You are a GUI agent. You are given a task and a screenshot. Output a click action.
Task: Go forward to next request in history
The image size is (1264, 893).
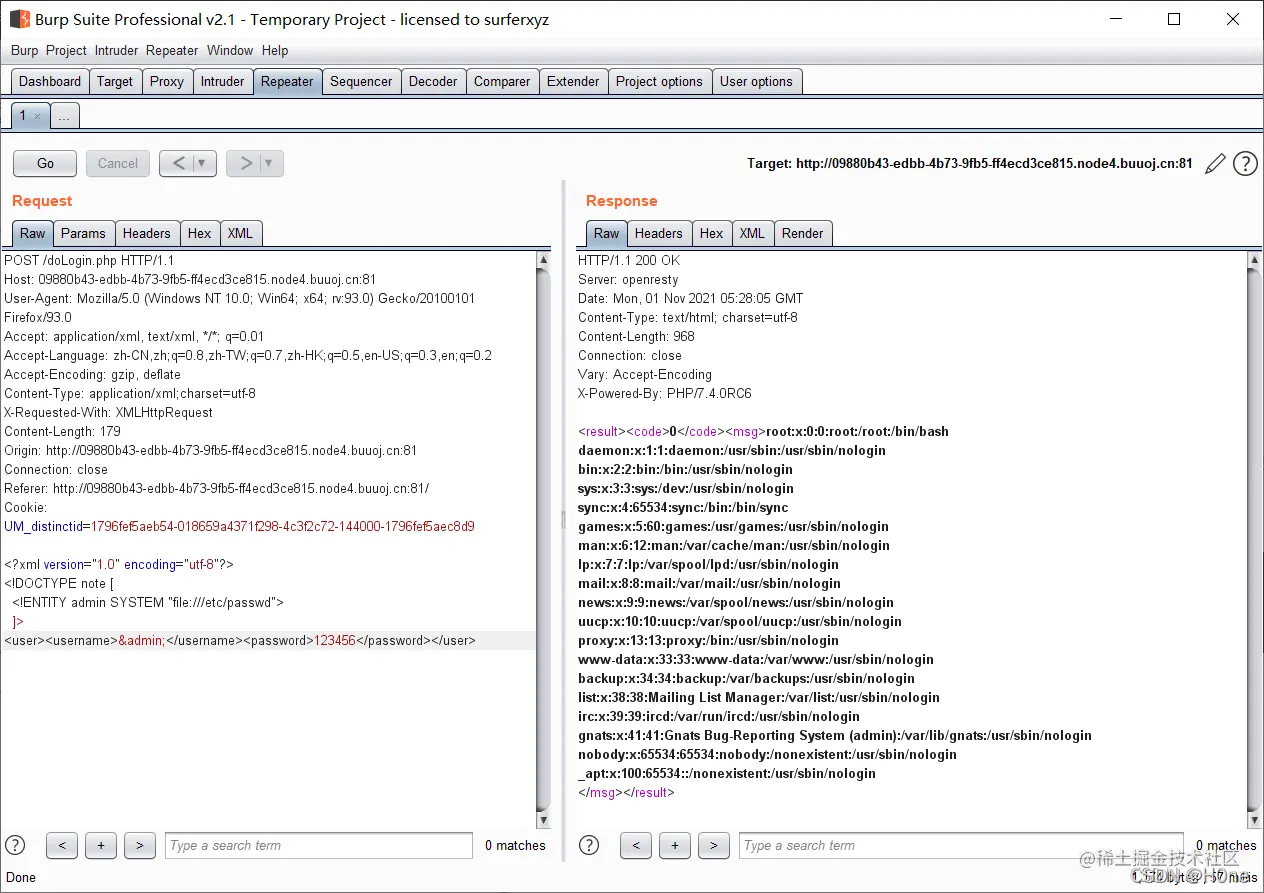coord(244,164)
